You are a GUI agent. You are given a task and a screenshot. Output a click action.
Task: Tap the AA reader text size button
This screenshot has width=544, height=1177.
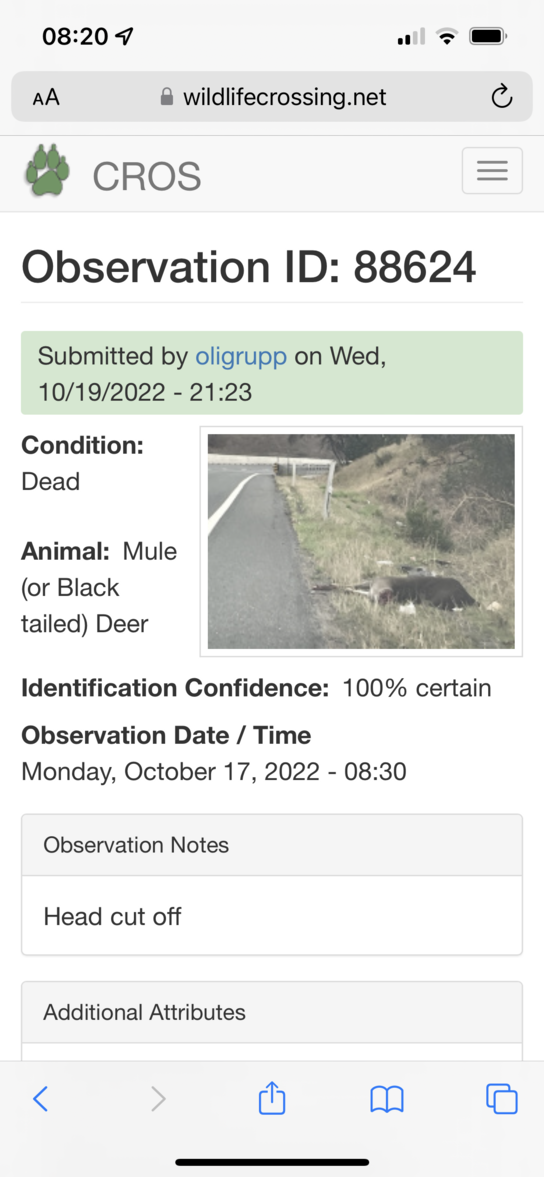click(46, 97)
